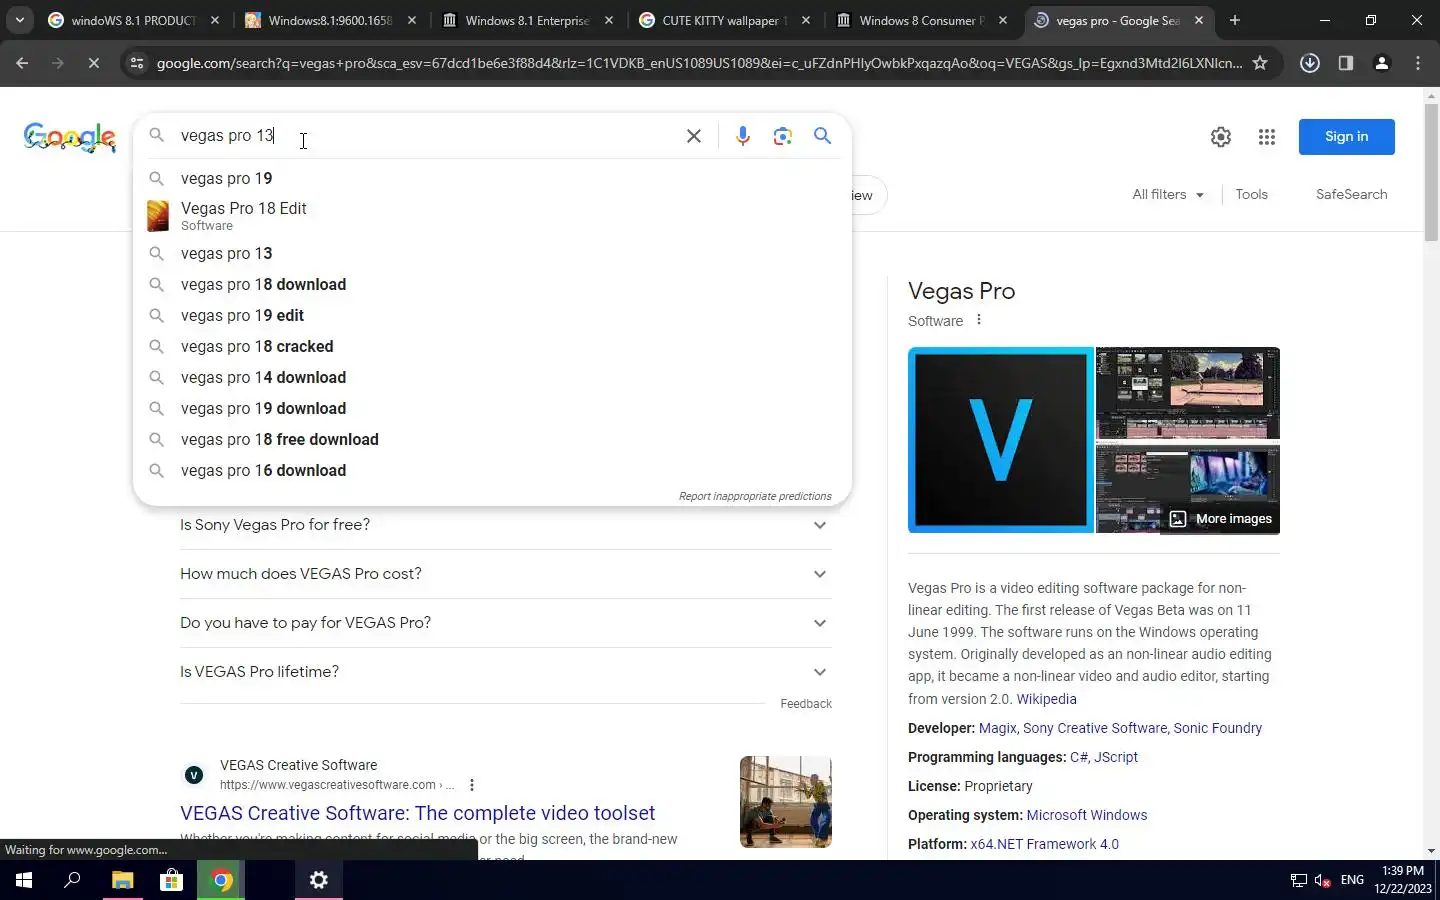Open the Wikipedia link in description
The image size is (1440, 900).
[1046, 699]
